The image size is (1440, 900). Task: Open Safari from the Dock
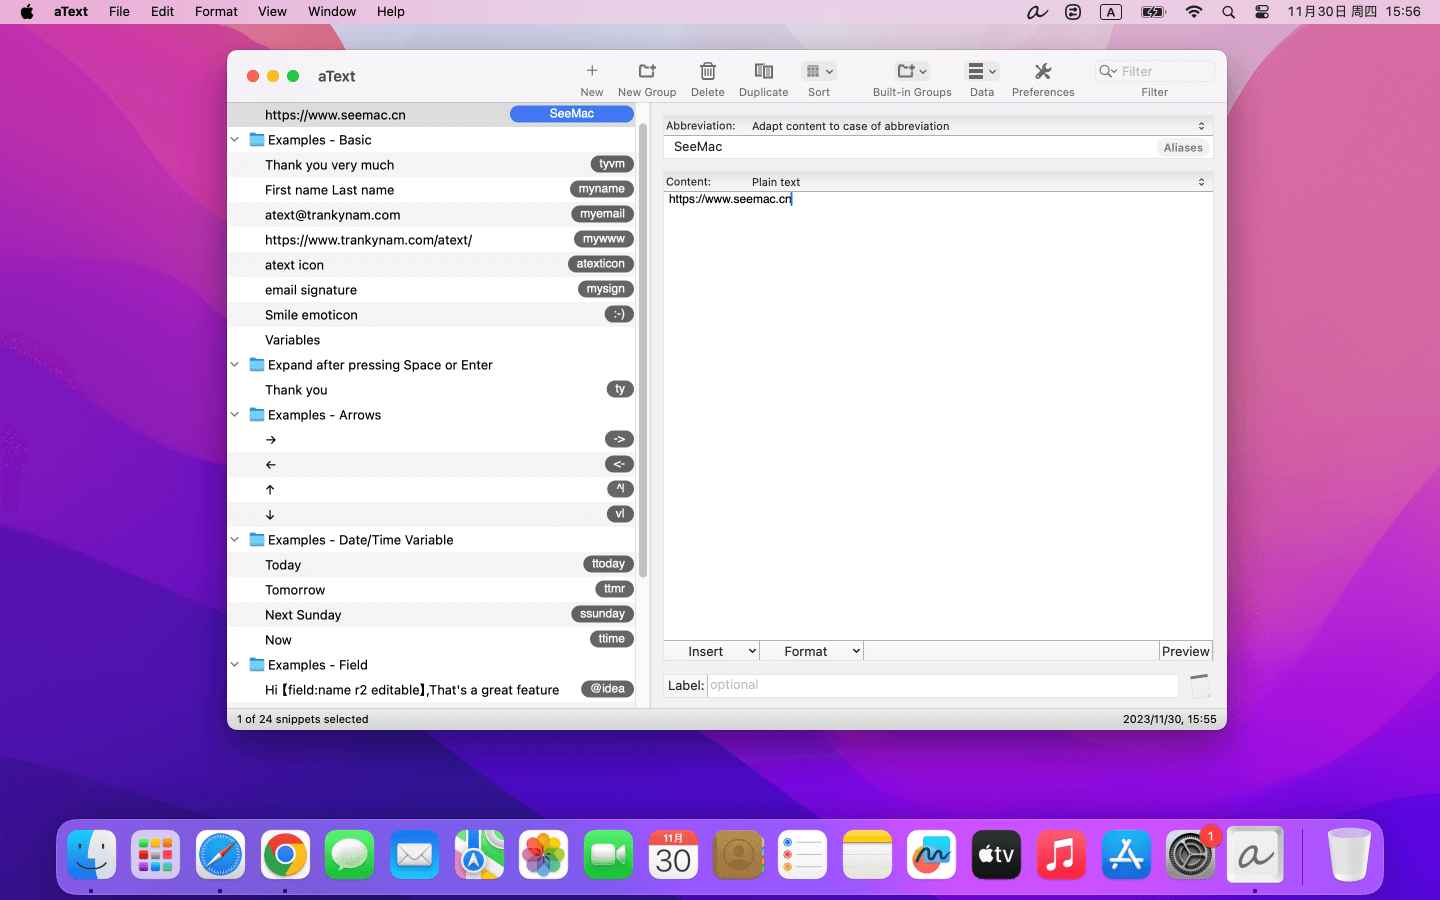pyautogui.click(x=220, y=855)
